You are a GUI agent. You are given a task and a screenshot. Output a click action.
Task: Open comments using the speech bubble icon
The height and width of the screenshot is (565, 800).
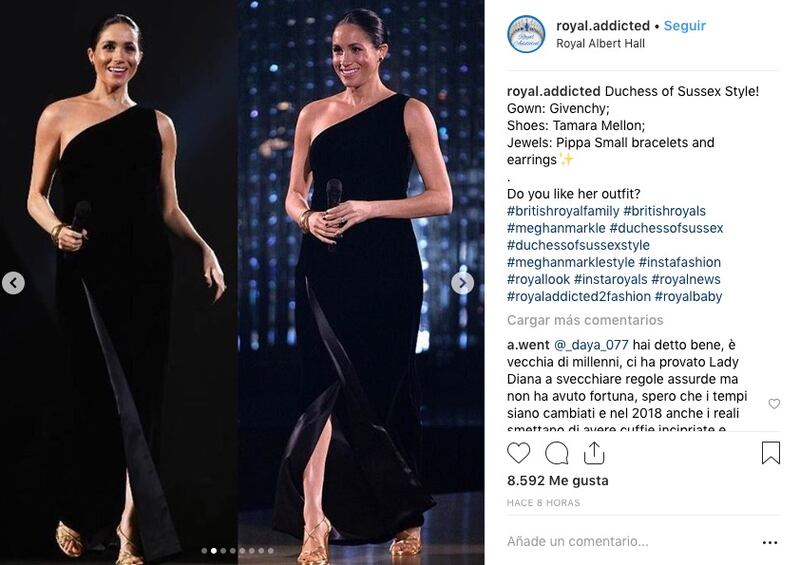[x=556, y=453]
